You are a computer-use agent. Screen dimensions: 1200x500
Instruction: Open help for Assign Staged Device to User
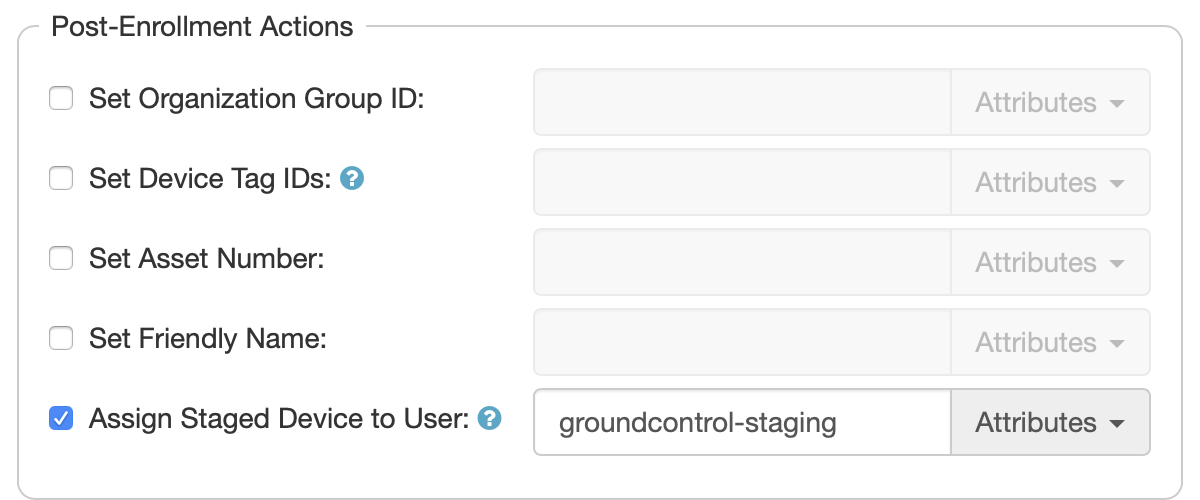pyautogui.click(x=489, y=419)
